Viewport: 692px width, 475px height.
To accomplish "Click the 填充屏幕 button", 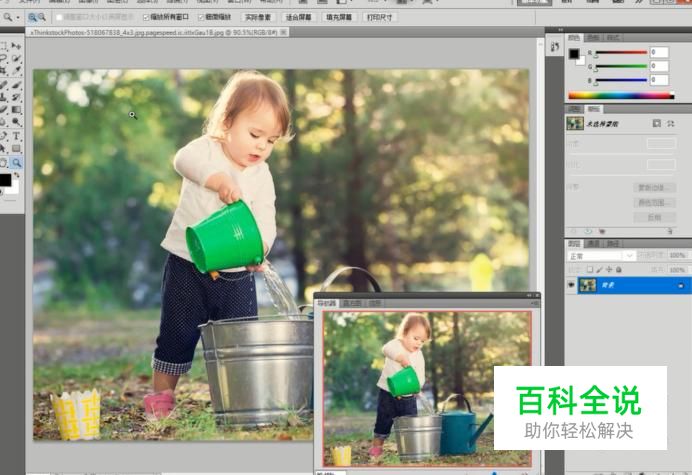I will 339,18.
